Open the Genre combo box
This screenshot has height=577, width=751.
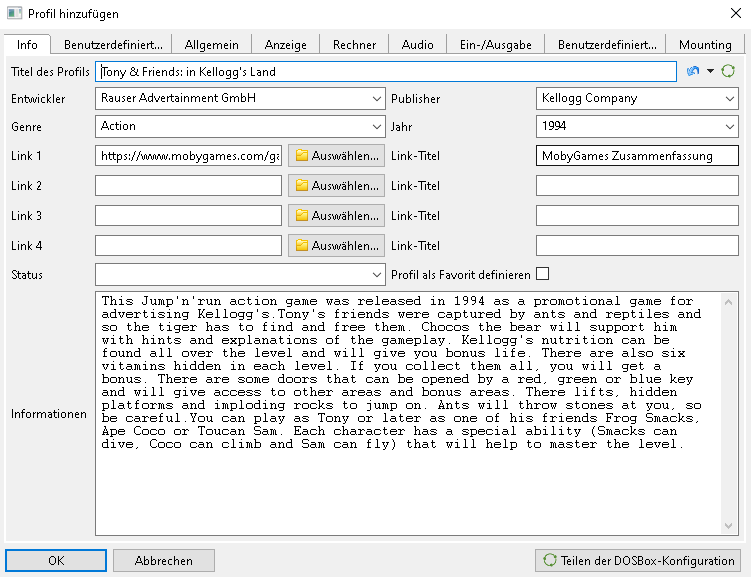click(x=376, y=127)
